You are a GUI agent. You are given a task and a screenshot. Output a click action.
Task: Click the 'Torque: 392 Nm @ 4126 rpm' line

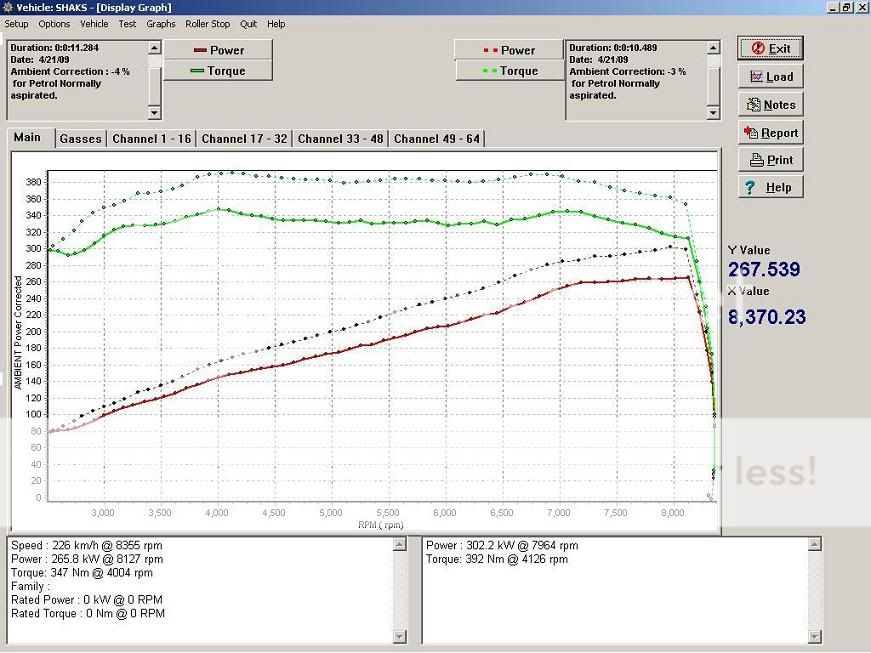tap(497, 559)
